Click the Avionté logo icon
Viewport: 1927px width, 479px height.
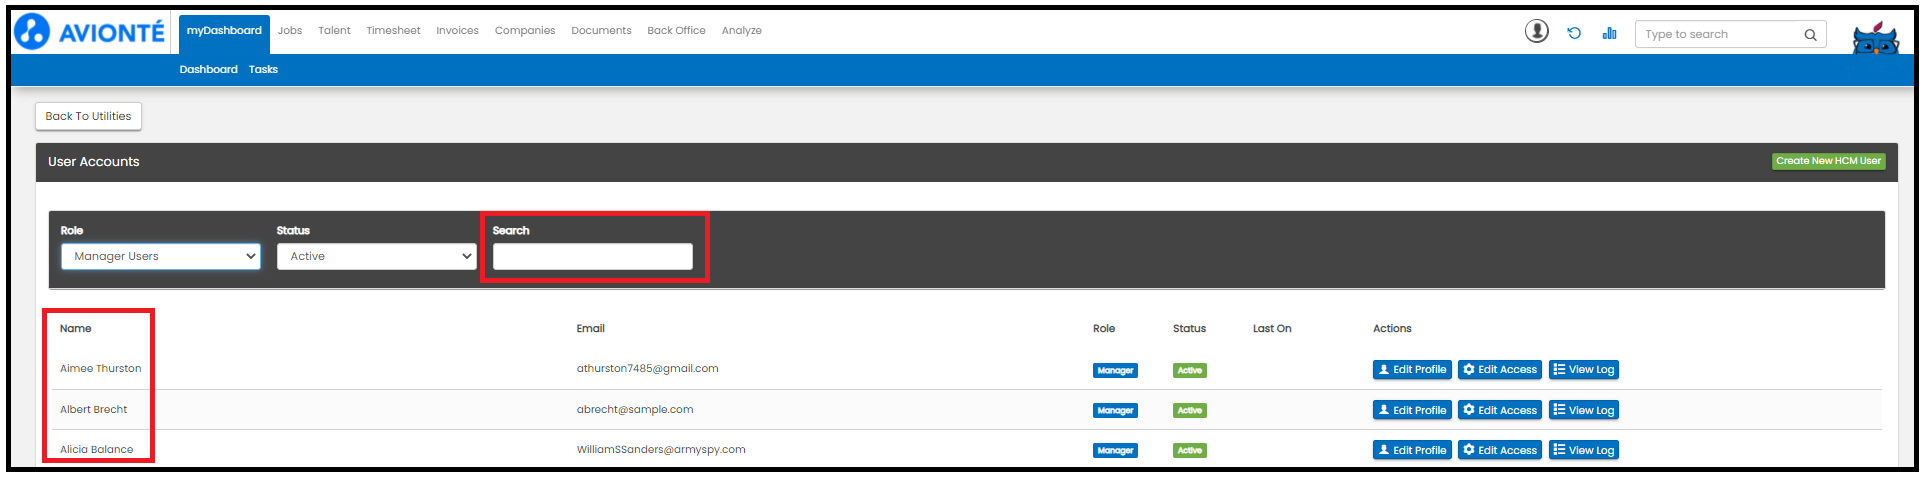click(x=32, y=32)
